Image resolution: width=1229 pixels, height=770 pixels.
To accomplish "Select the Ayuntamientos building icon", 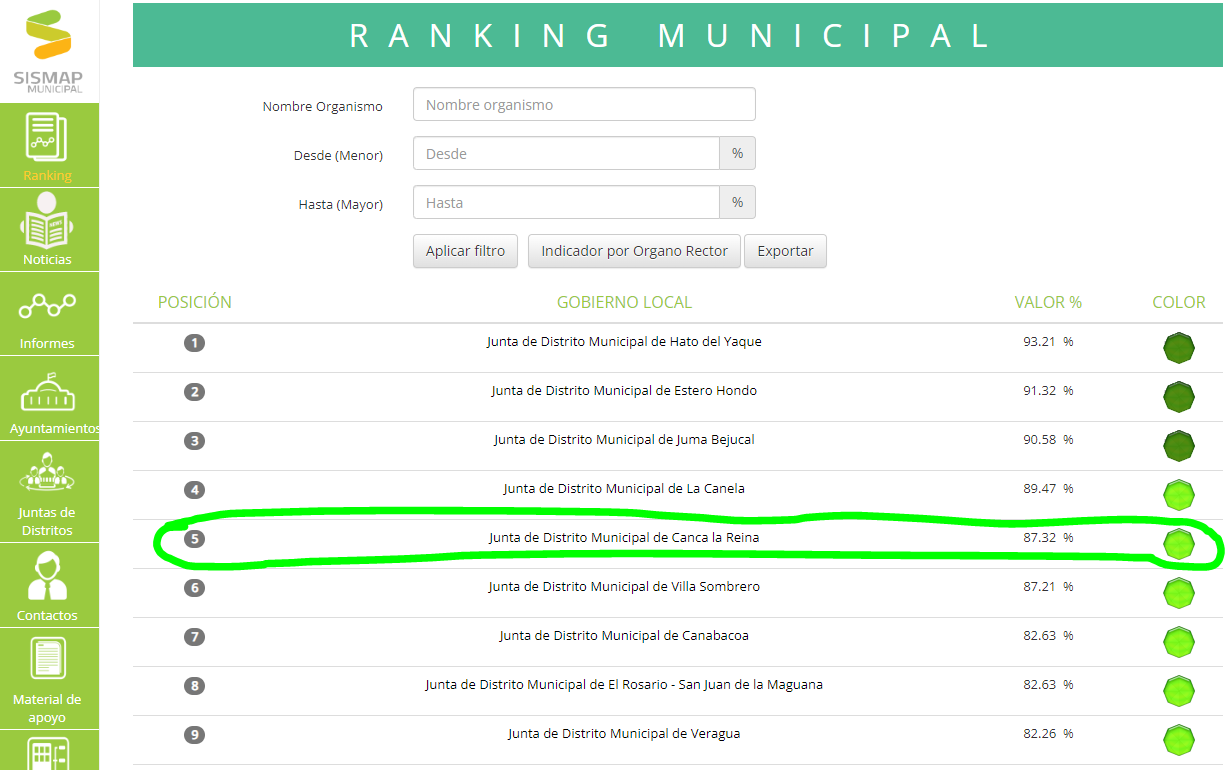I will click(48, 392).
